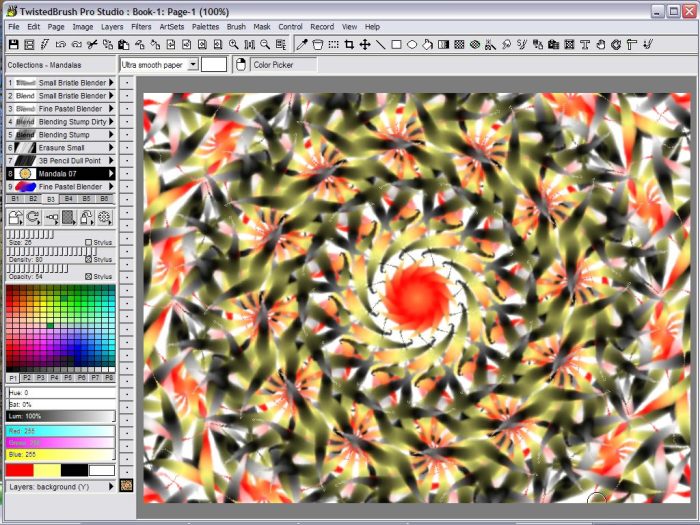700x525 pixels.
Task: Open the Ultra smooth paper dropdown
Action: [193, 64]
